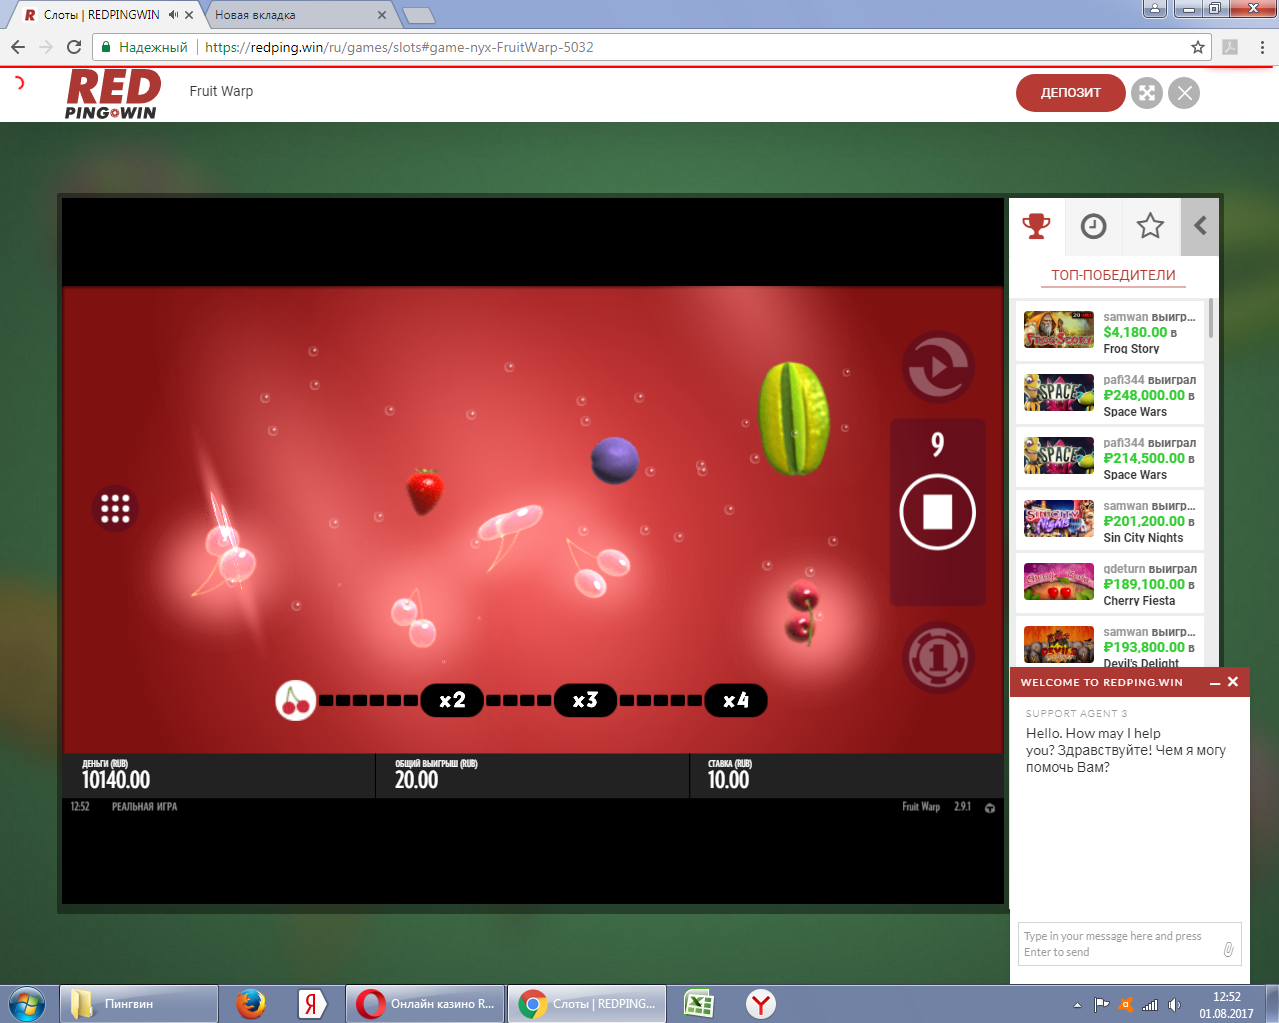The width and height of the screenshot is (1279, 1023).
Task: Click browser back arrow
Action: pyautogui.click(x=18, y=47)
